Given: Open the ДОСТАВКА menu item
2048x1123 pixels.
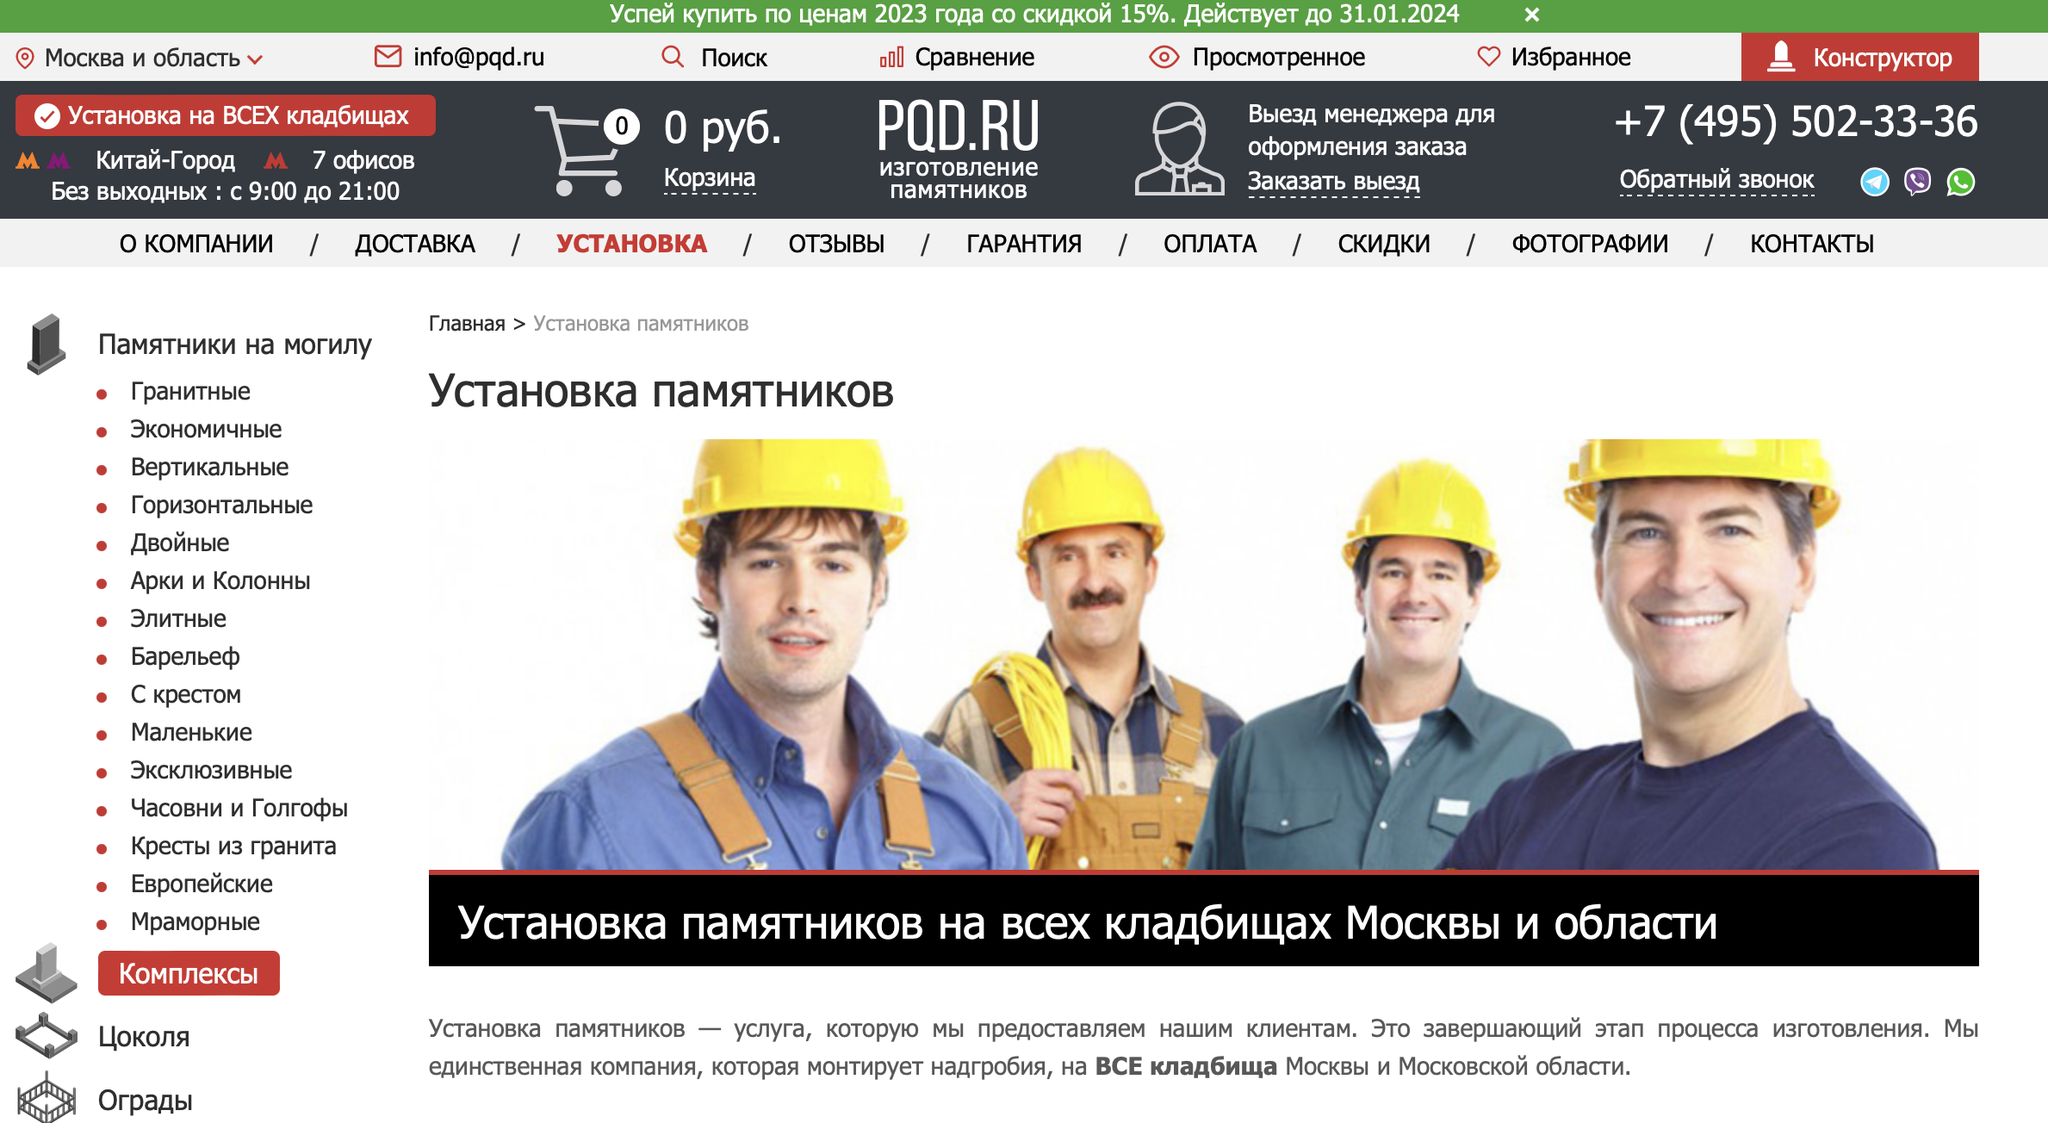Looking at the screenshot, I should coord(414,244).
